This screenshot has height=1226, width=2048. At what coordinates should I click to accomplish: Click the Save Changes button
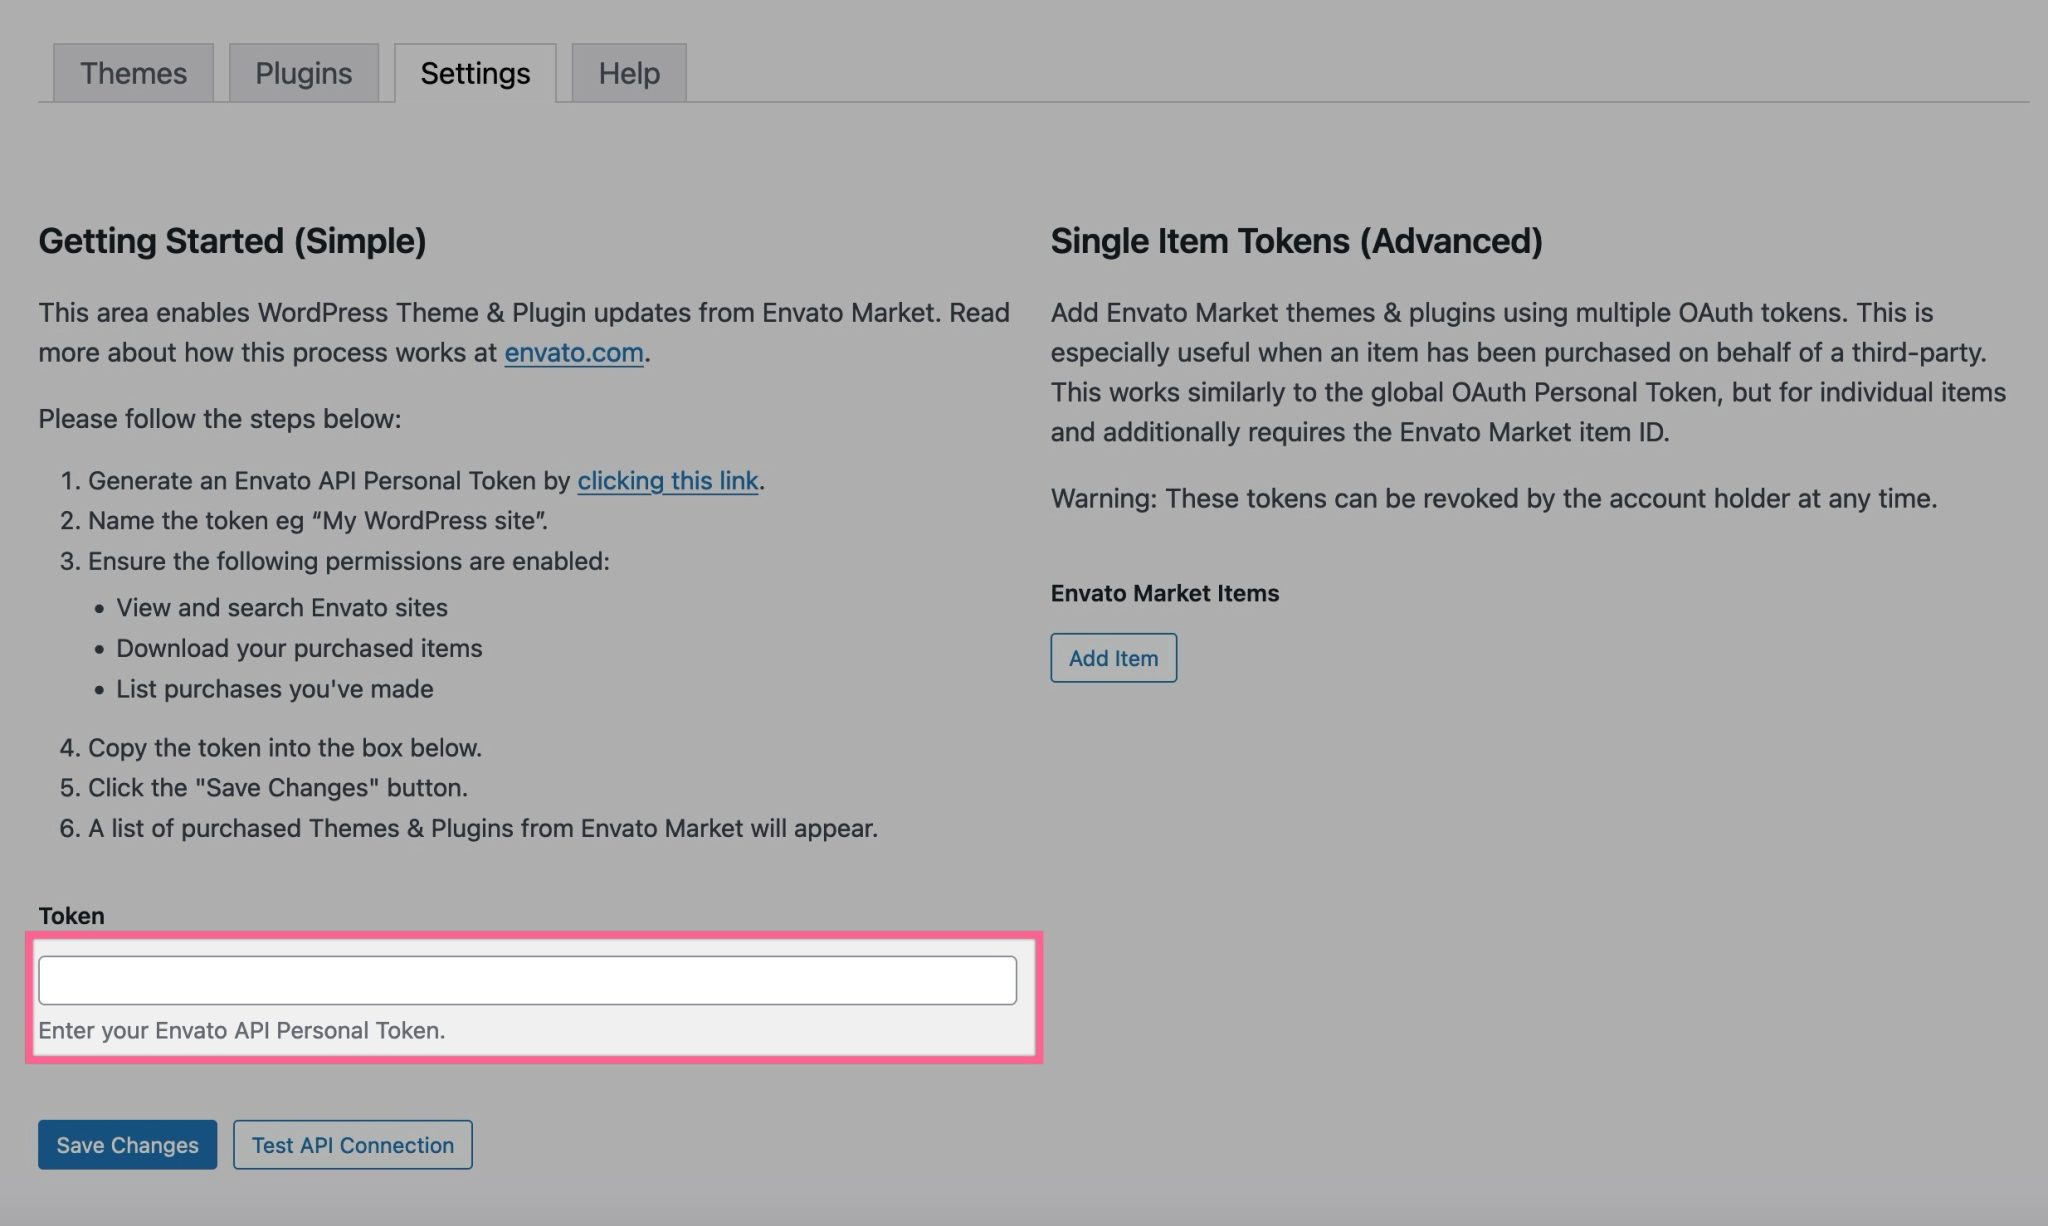pos(127,1145)
